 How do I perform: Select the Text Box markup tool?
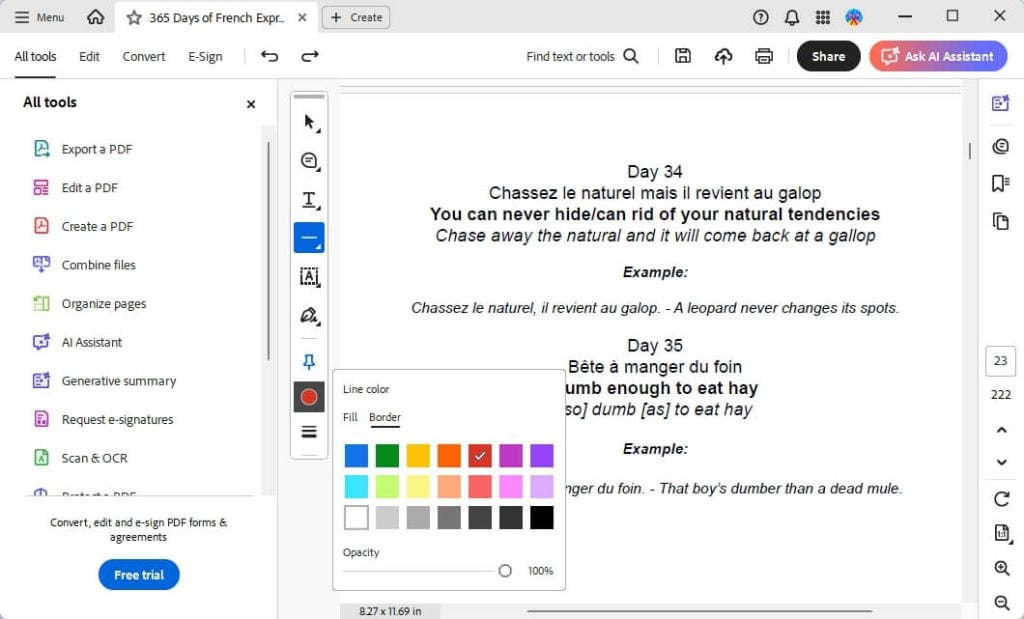click(309, 277)
